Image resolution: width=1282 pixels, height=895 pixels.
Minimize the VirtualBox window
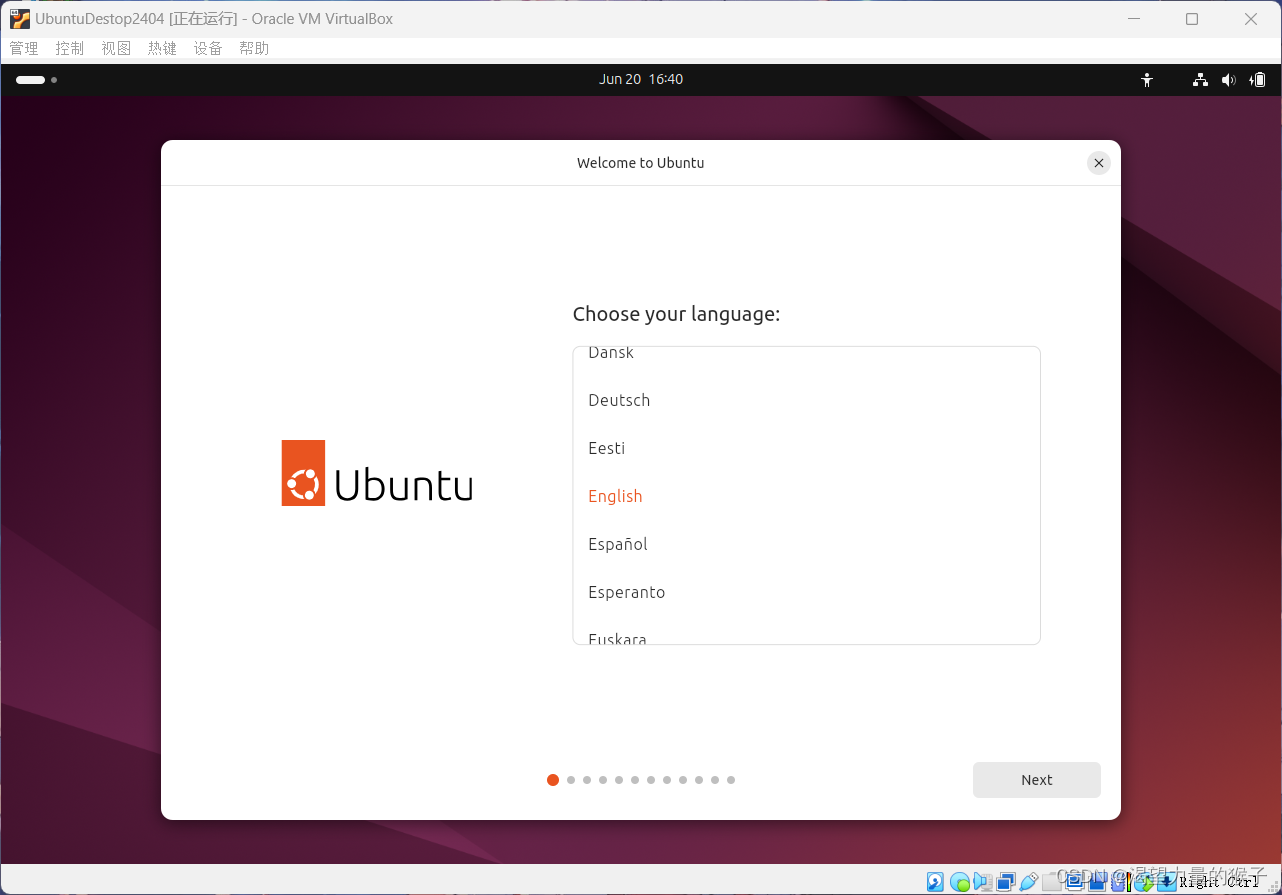[x=1133, y=19]
